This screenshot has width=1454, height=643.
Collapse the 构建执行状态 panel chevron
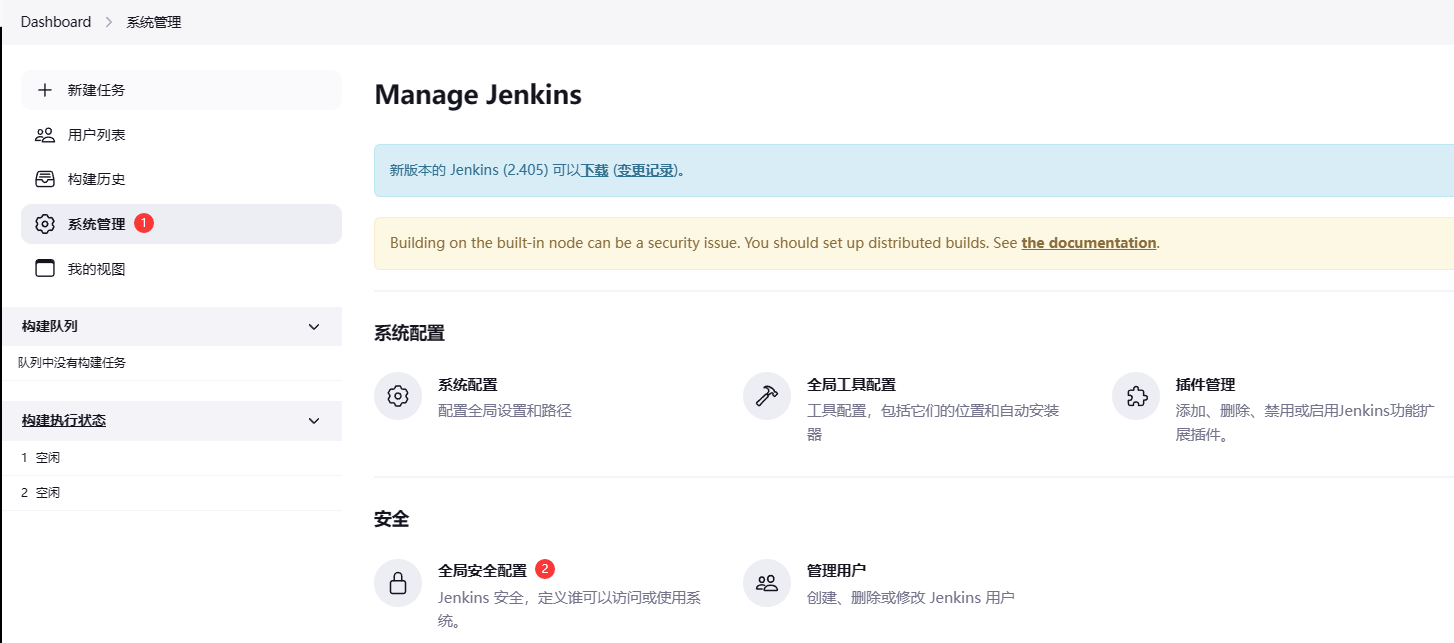[x=314, y=421]
